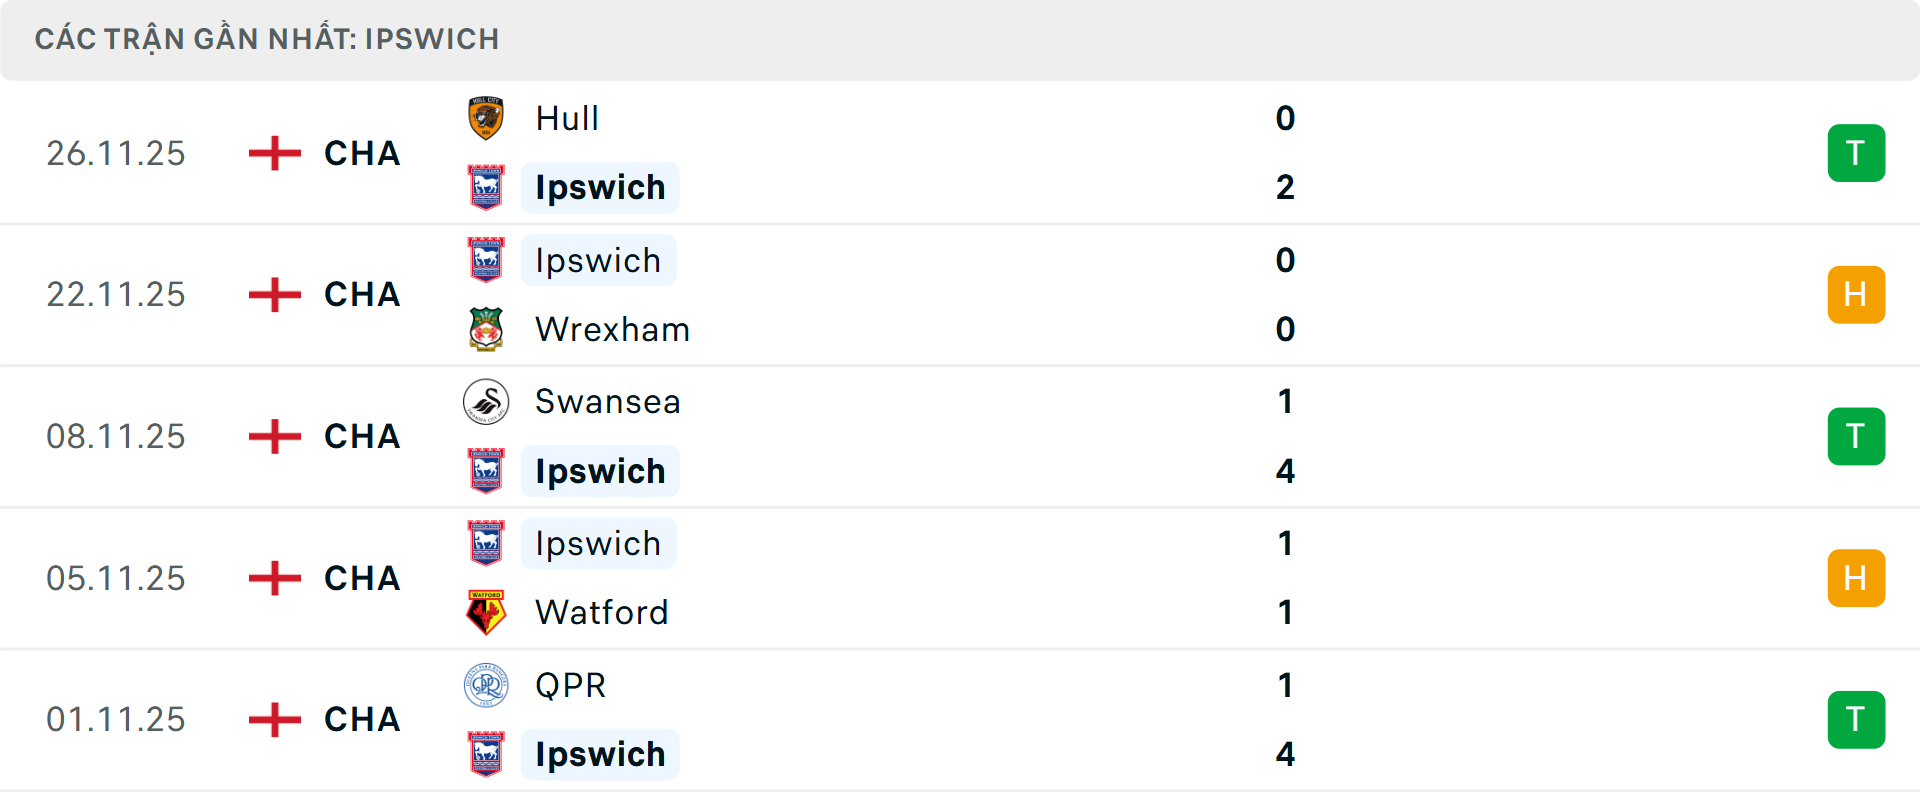Click the Watford club crest
This screenshot has width=1920, height=792.
click(x=486, y=612)
